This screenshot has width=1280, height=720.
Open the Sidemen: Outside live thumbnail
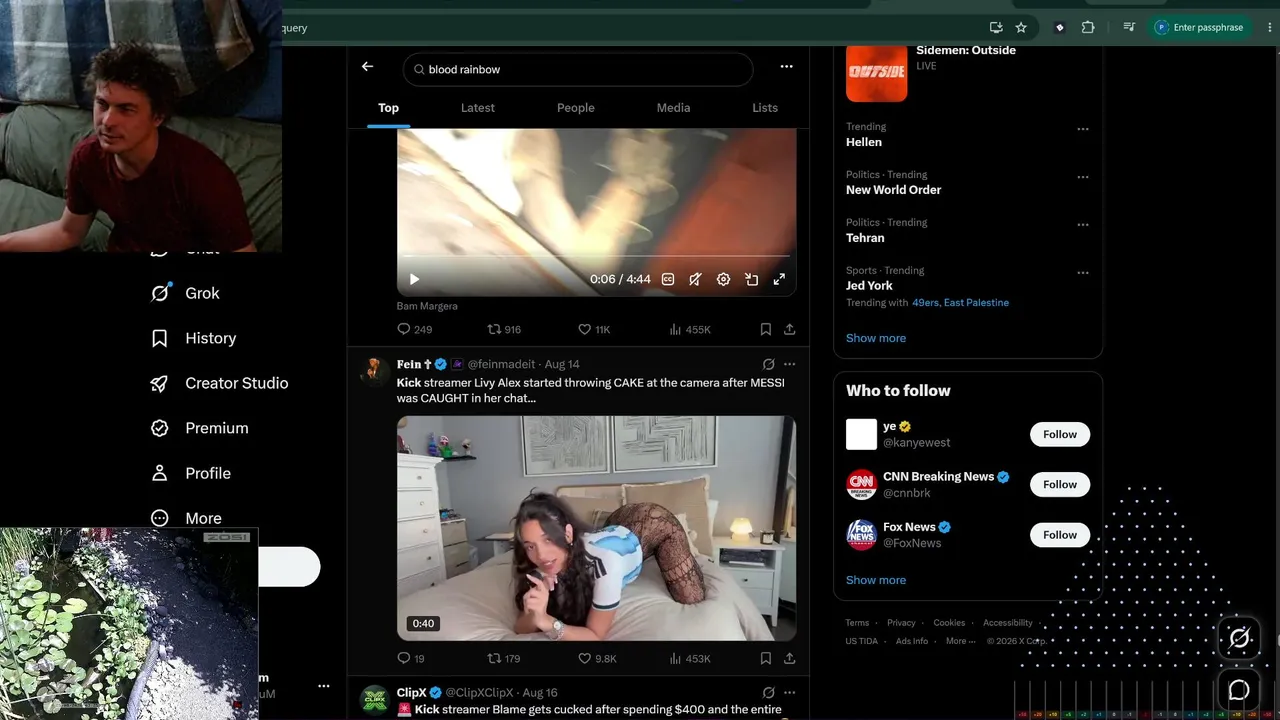point(877,71)
